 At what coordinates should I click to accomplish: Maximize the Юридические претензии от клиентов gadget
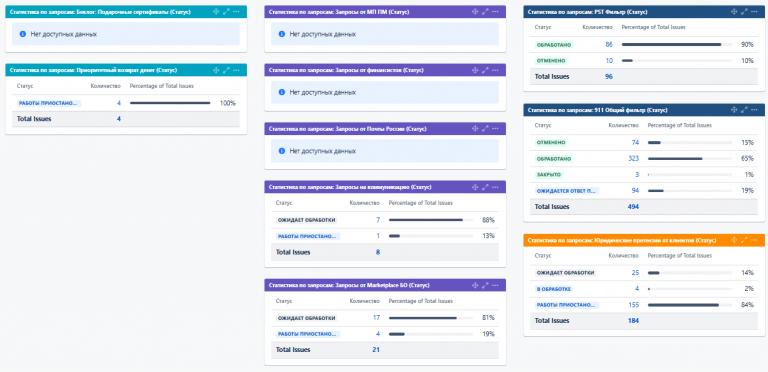[744, 240]
